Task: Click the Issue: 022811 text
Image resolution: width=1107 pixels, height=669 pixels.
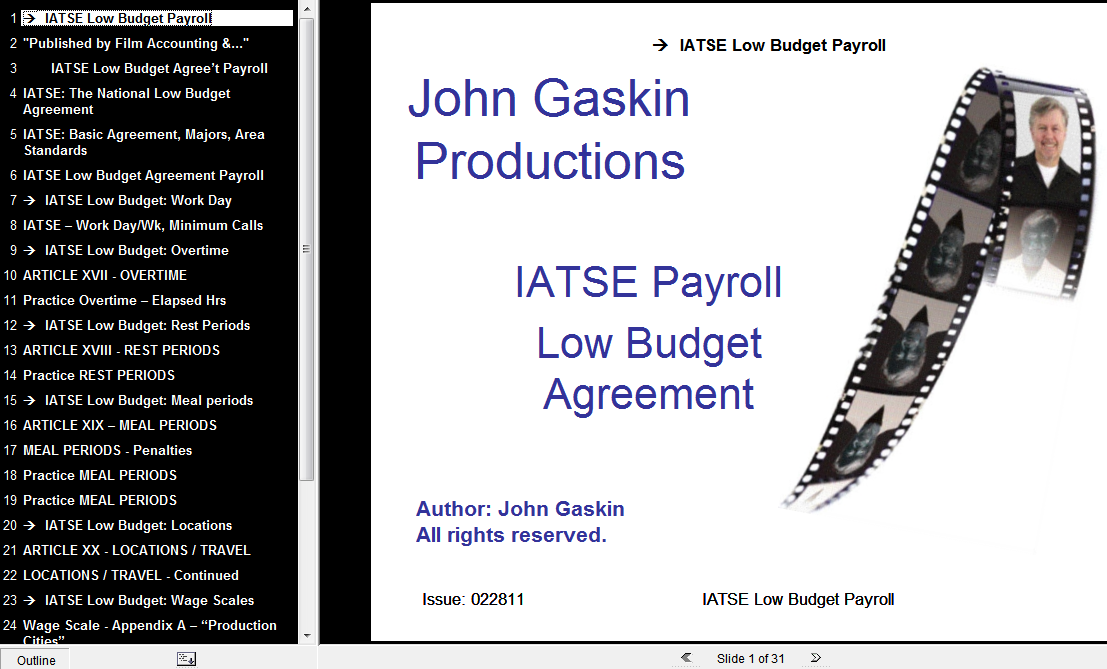Action: coord(473,600)
